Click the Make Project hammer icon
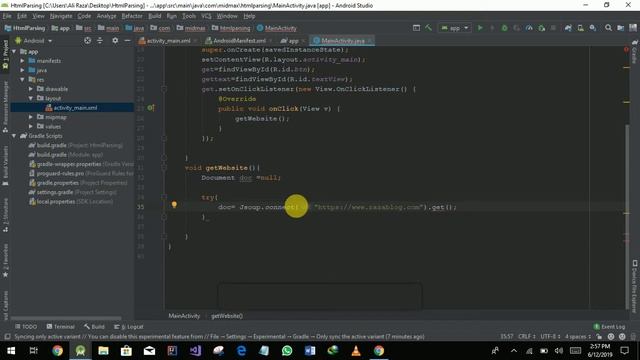The height and width of the screenshot is (360, 640). point(428,28)
